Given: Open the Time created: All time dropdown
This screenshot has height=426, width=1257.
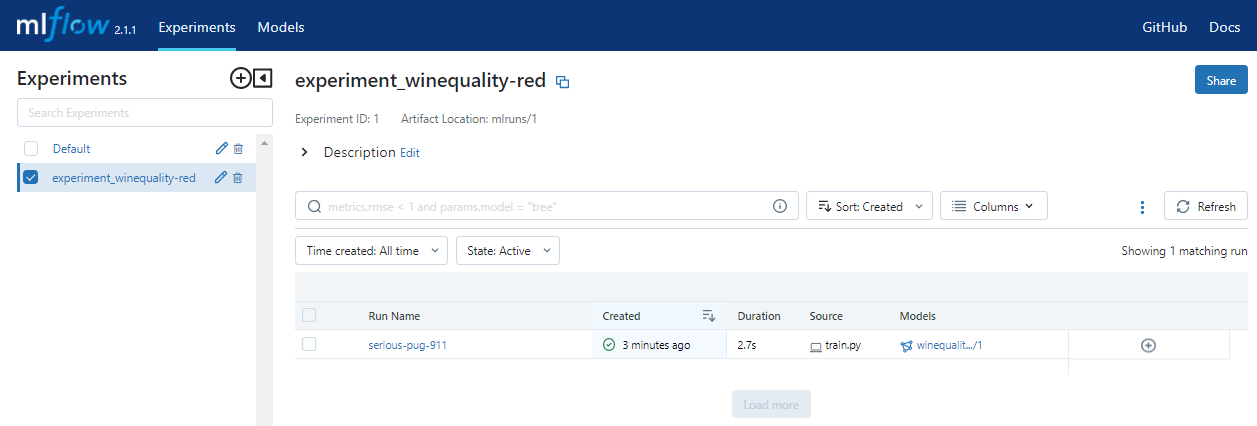Looking at the screenshot, I should [372, 251].
